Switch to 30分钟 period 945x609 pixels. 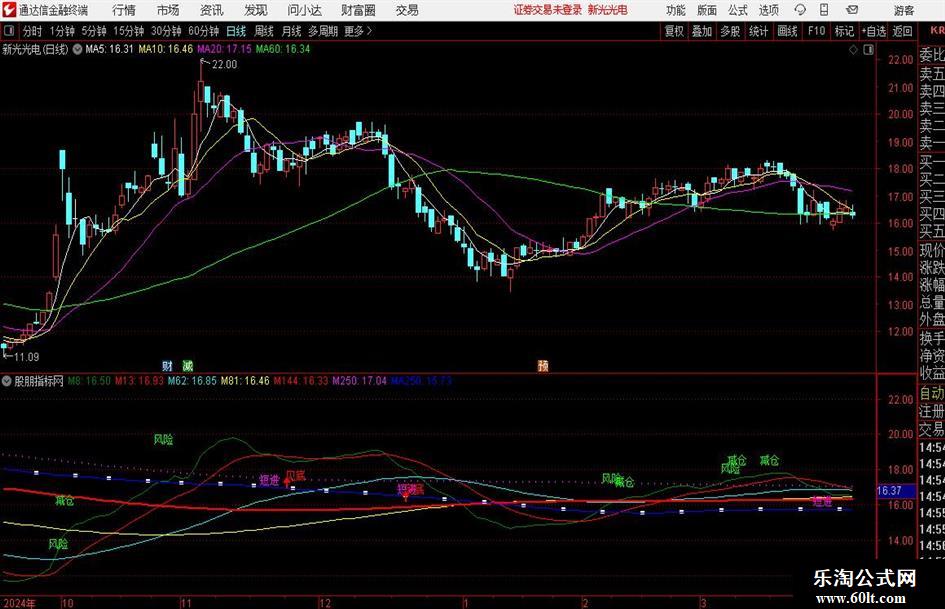pyautogui.click(x=166, y=31)
